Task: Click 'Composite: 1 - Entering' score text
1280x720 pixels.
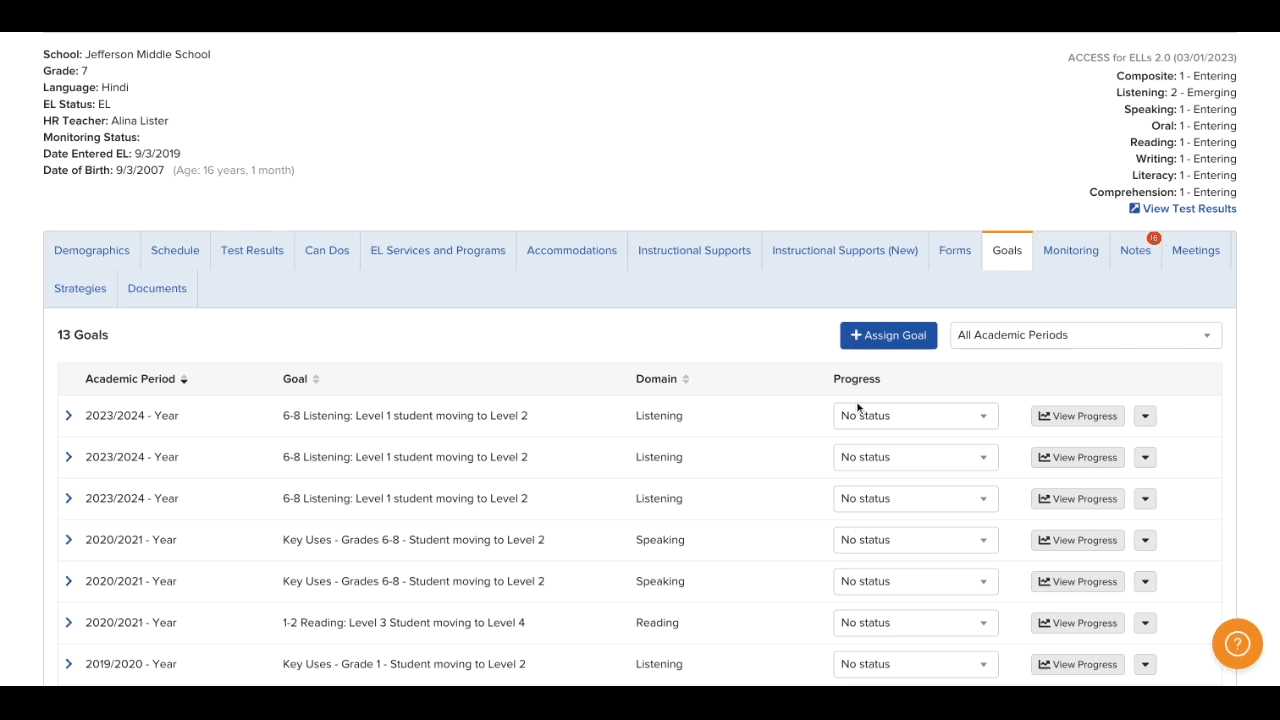Action: click(x=1177, y=76)
